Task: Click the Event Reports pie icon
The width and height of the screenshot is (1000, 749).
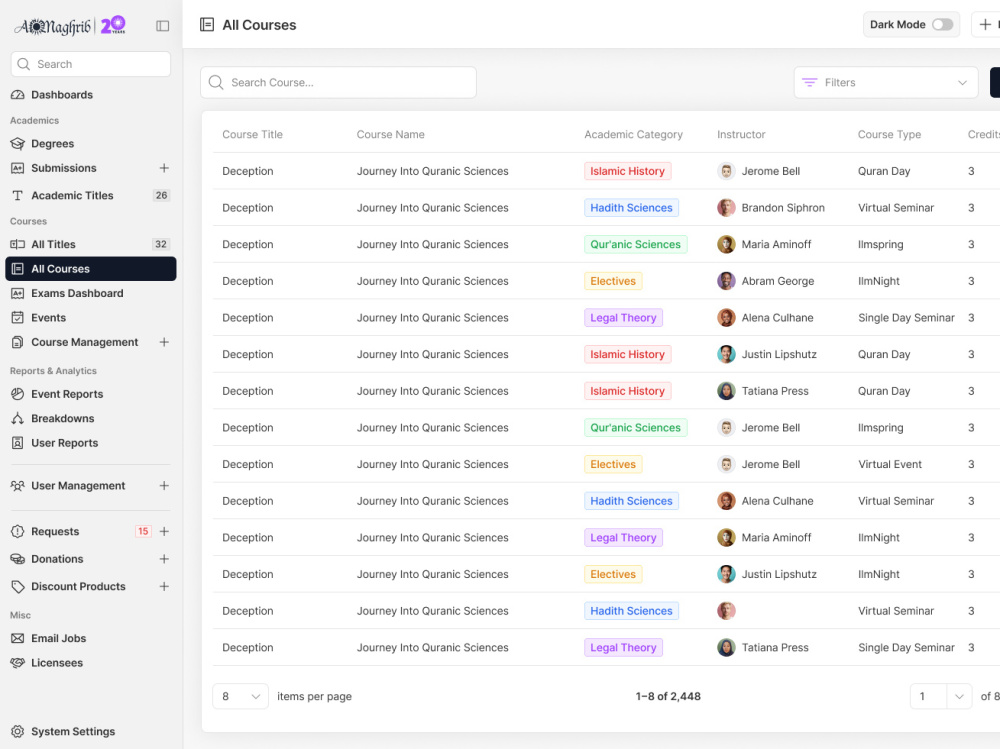Action: (17, 394)
